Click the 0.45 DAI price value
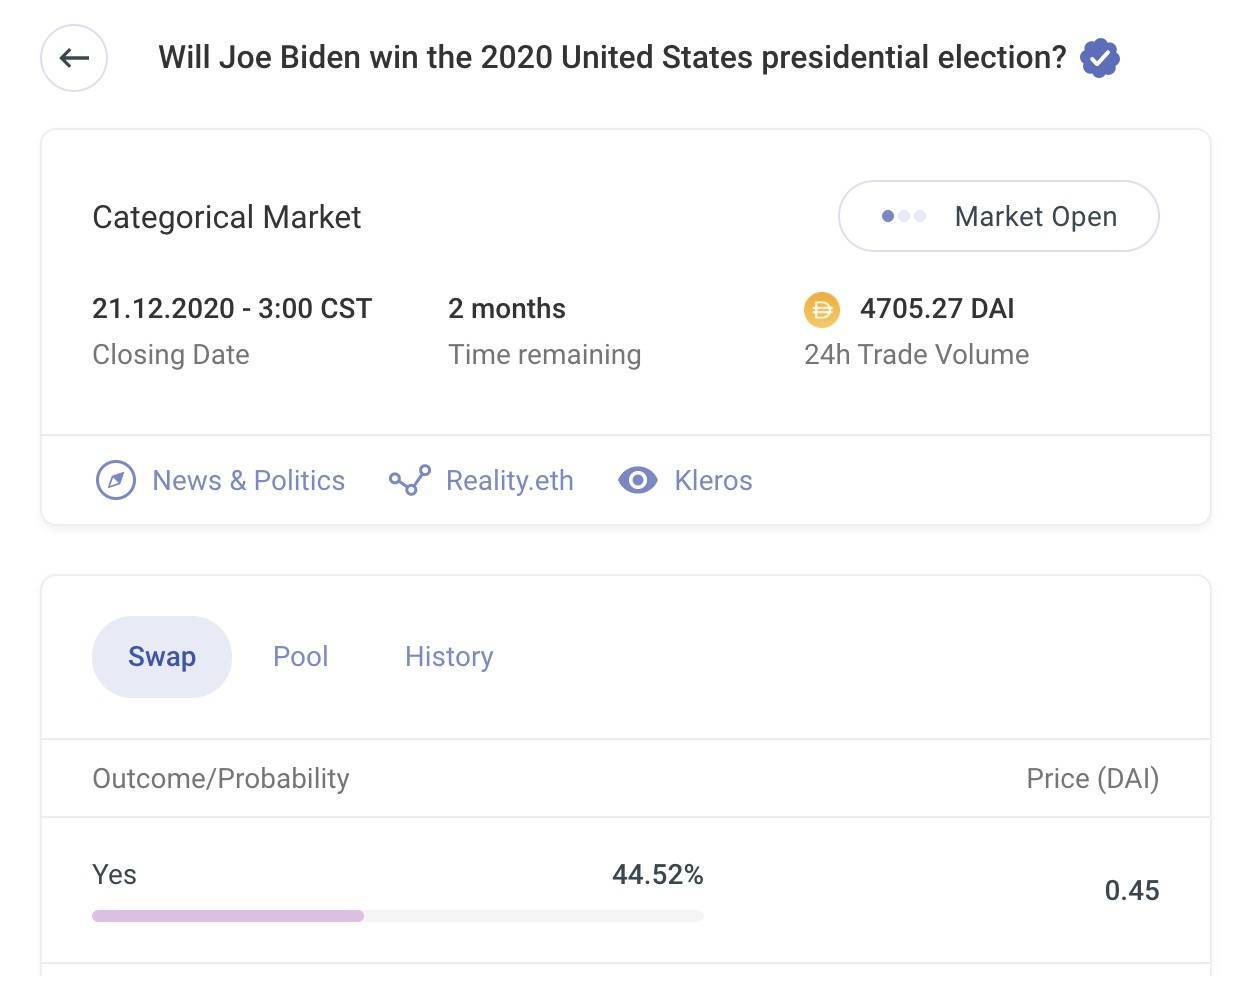The image size is (1238, 984). coord(1131,891)
